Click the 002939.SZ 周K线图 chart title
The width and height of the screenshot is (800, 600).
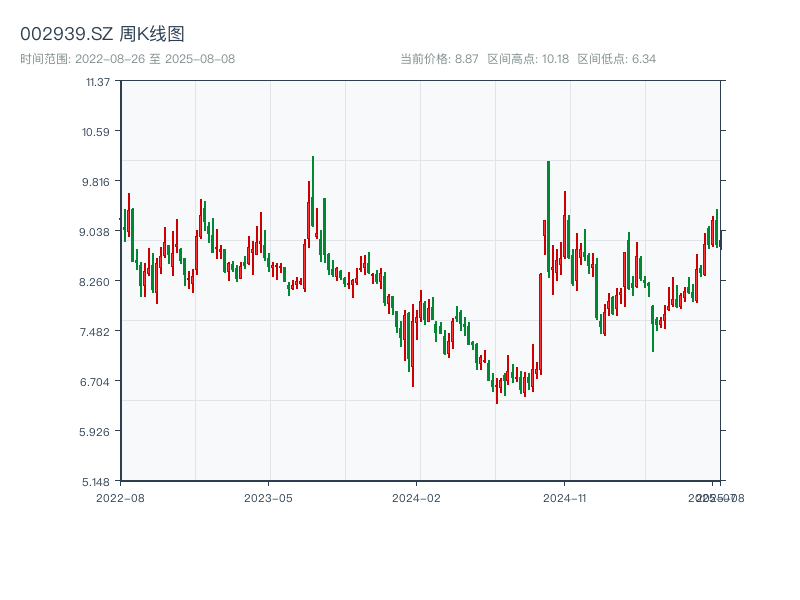[102, 35]
